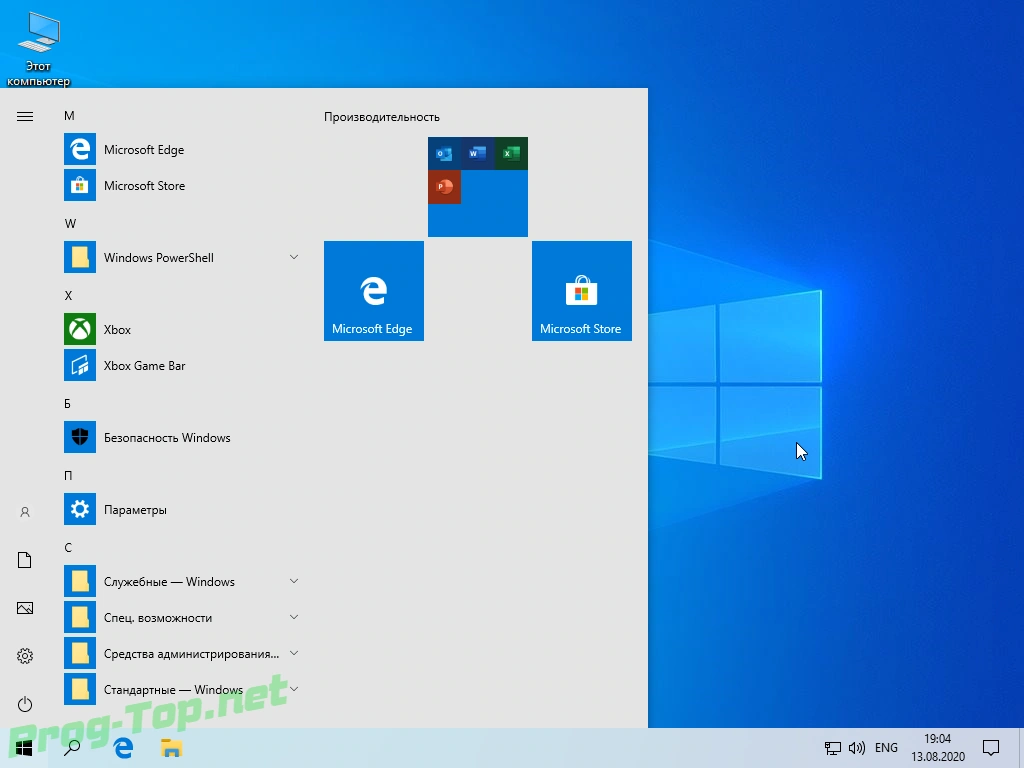Launch Xbox app from the list
The height and width of the screenshot is (768, 1024).
point(182,329)
